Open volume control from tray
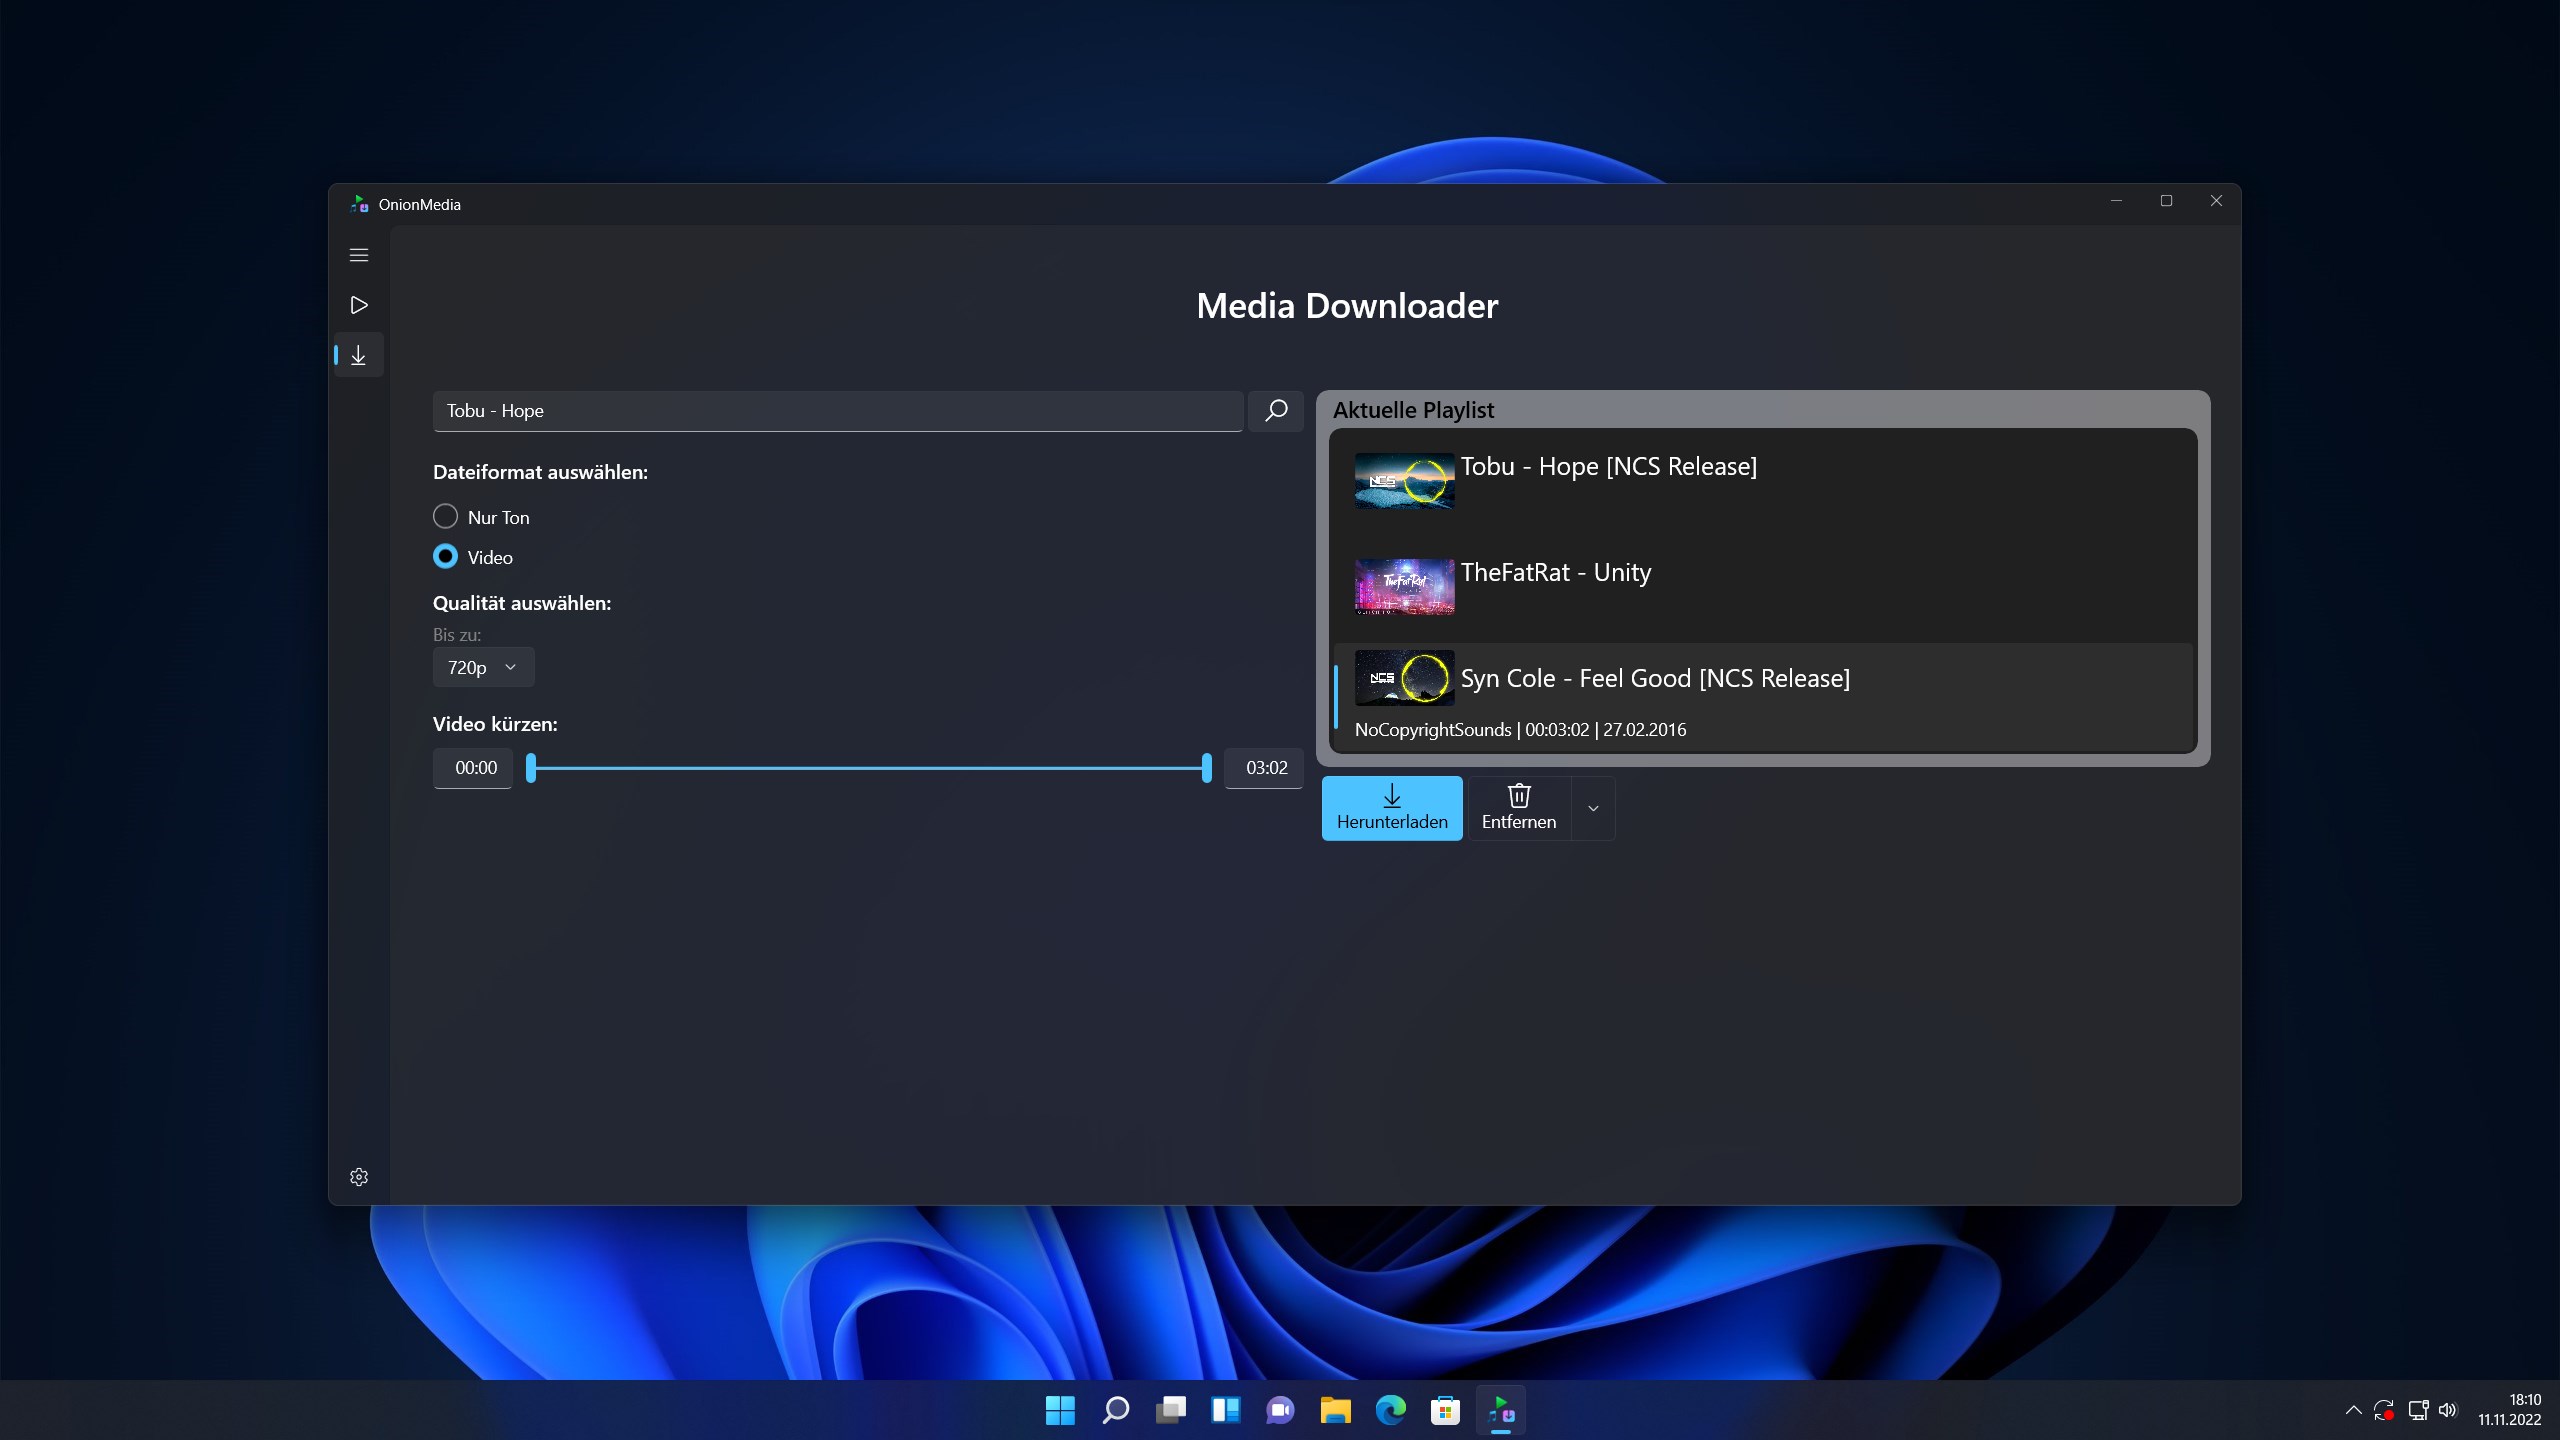 (x=2448, y=1410)
